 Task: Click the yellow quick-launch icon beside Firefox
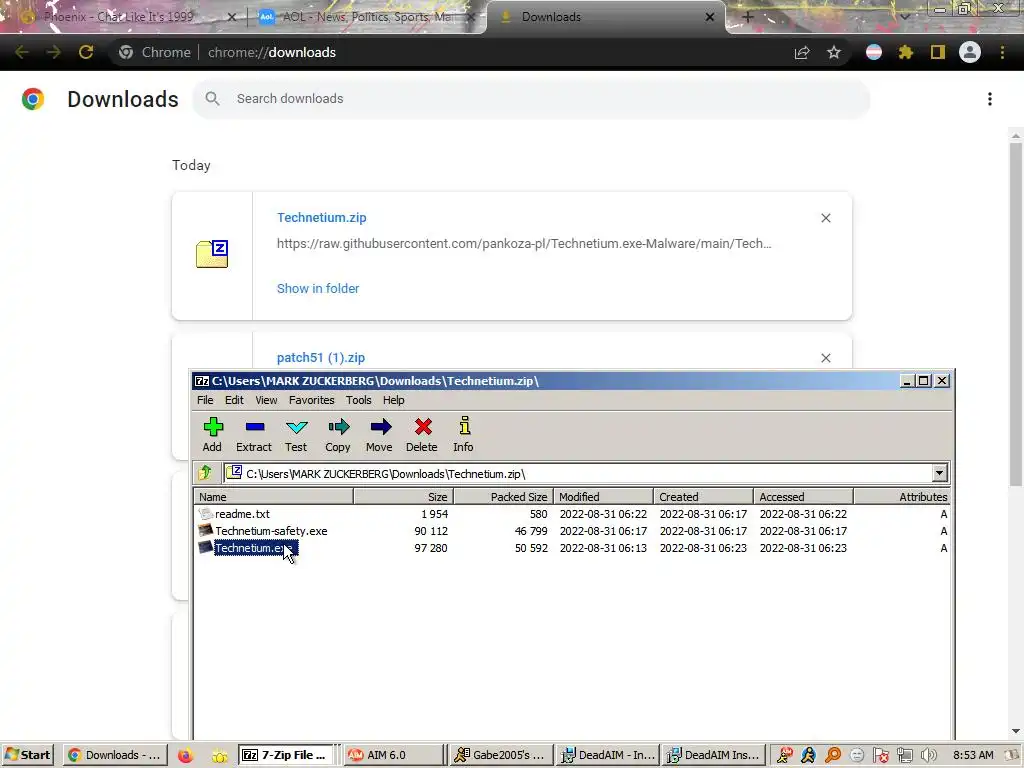coord(219,756)
